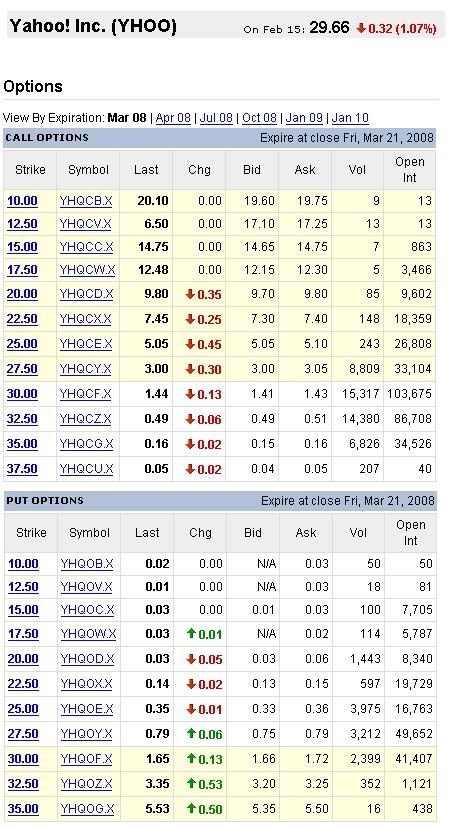The width and height of the screenshot is (453, 829).
Task: Open call symbol YHQCB.X
Action: coord(86,201)
